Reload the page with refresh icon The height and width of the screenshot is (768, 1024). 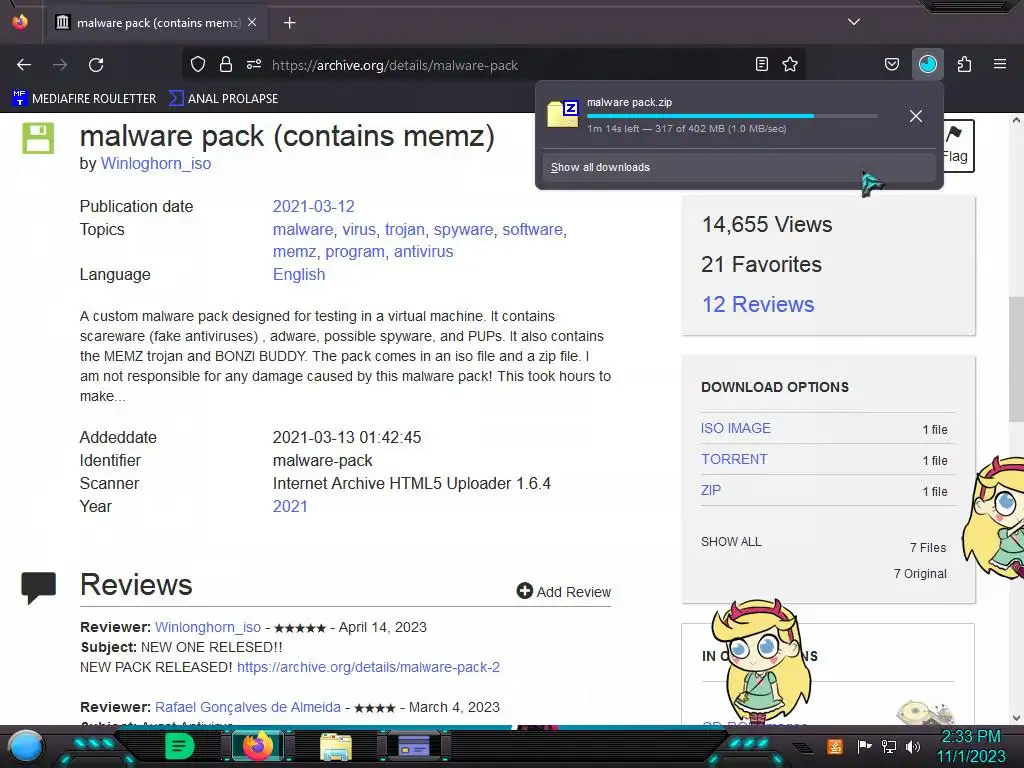96,65
